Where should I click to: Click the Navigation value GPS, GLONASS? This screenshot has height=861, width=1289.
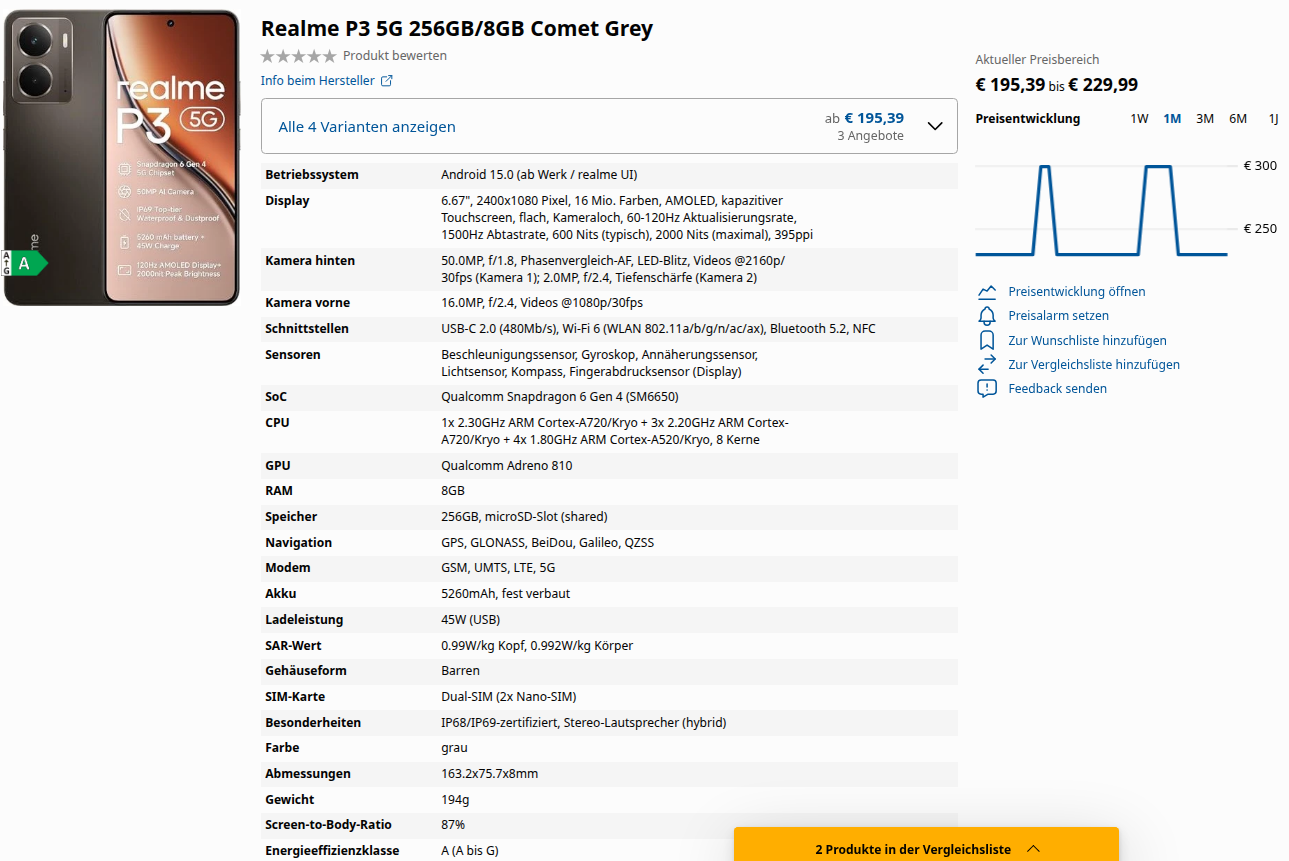[548, 543]
